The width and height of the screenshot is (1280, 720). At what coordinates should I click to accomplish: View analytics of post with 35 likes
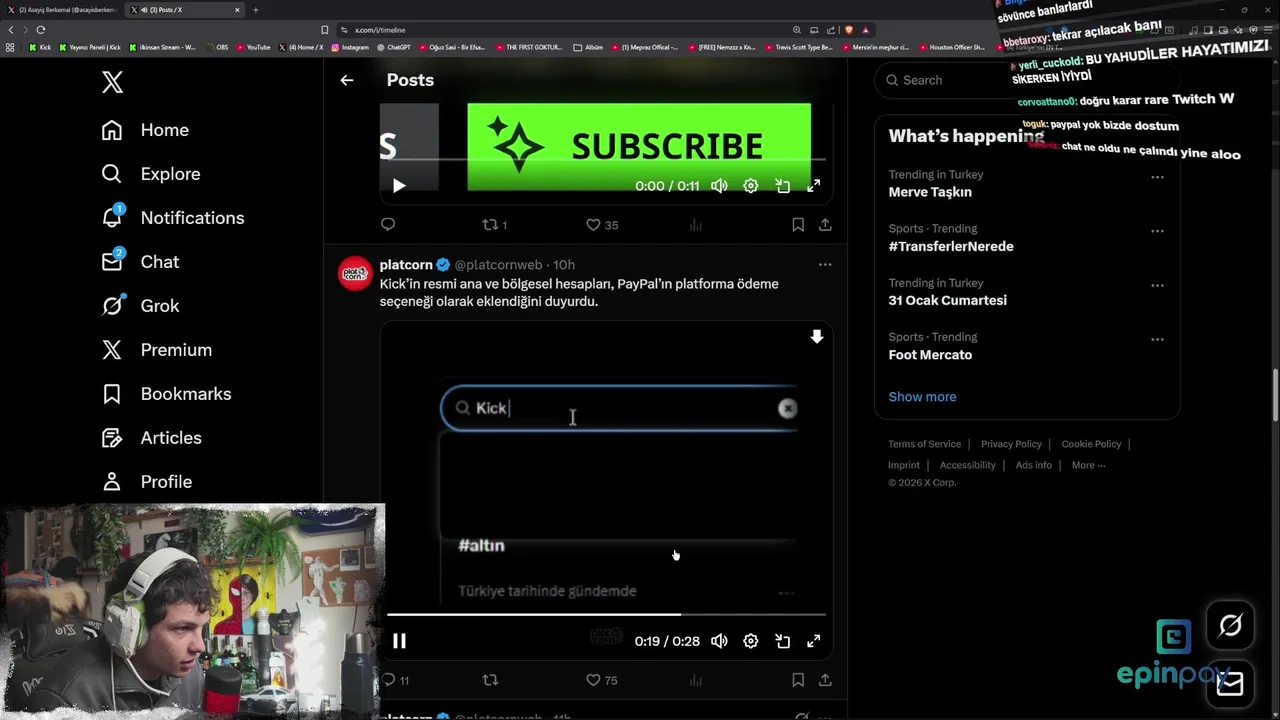[x=696, y=225]
